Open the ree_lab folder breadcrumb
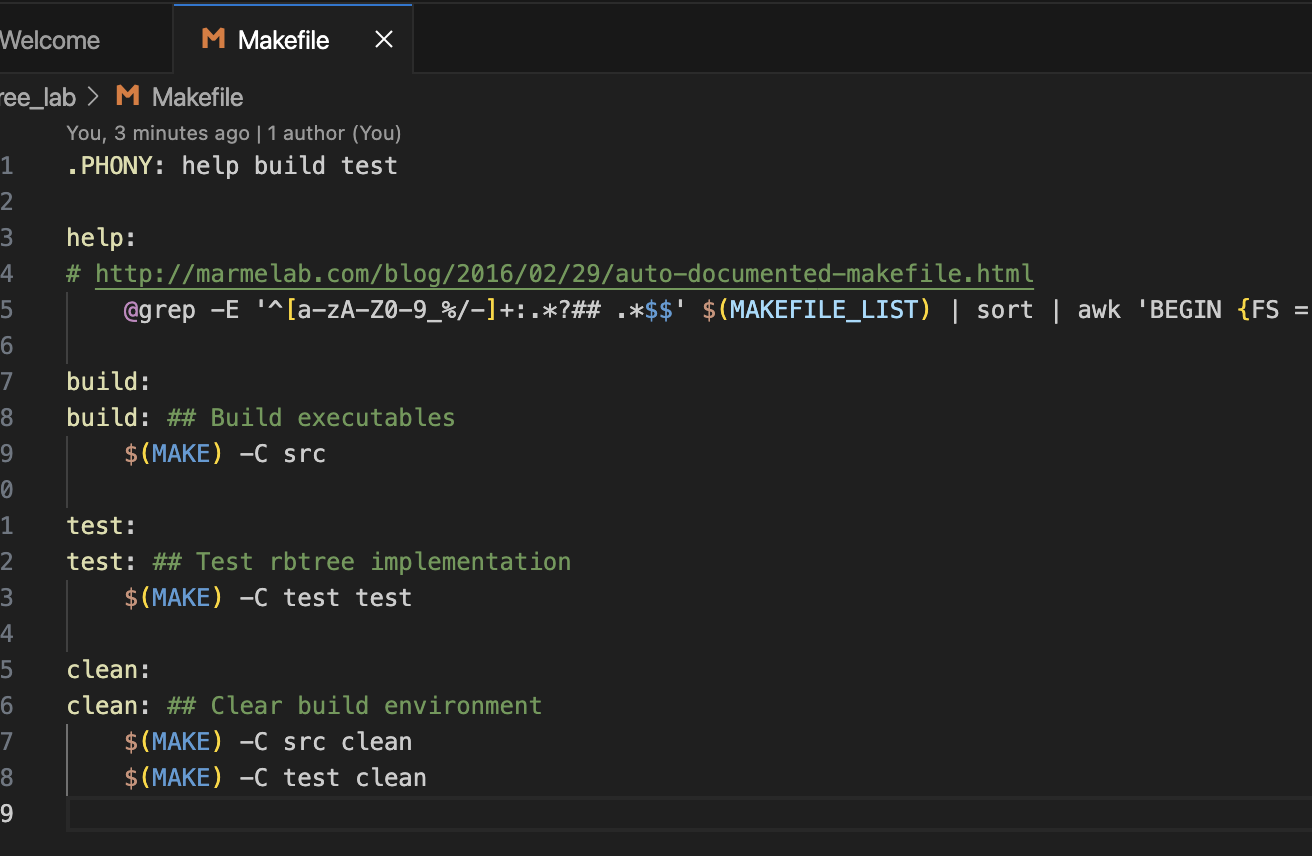 (x=38, y=97)
